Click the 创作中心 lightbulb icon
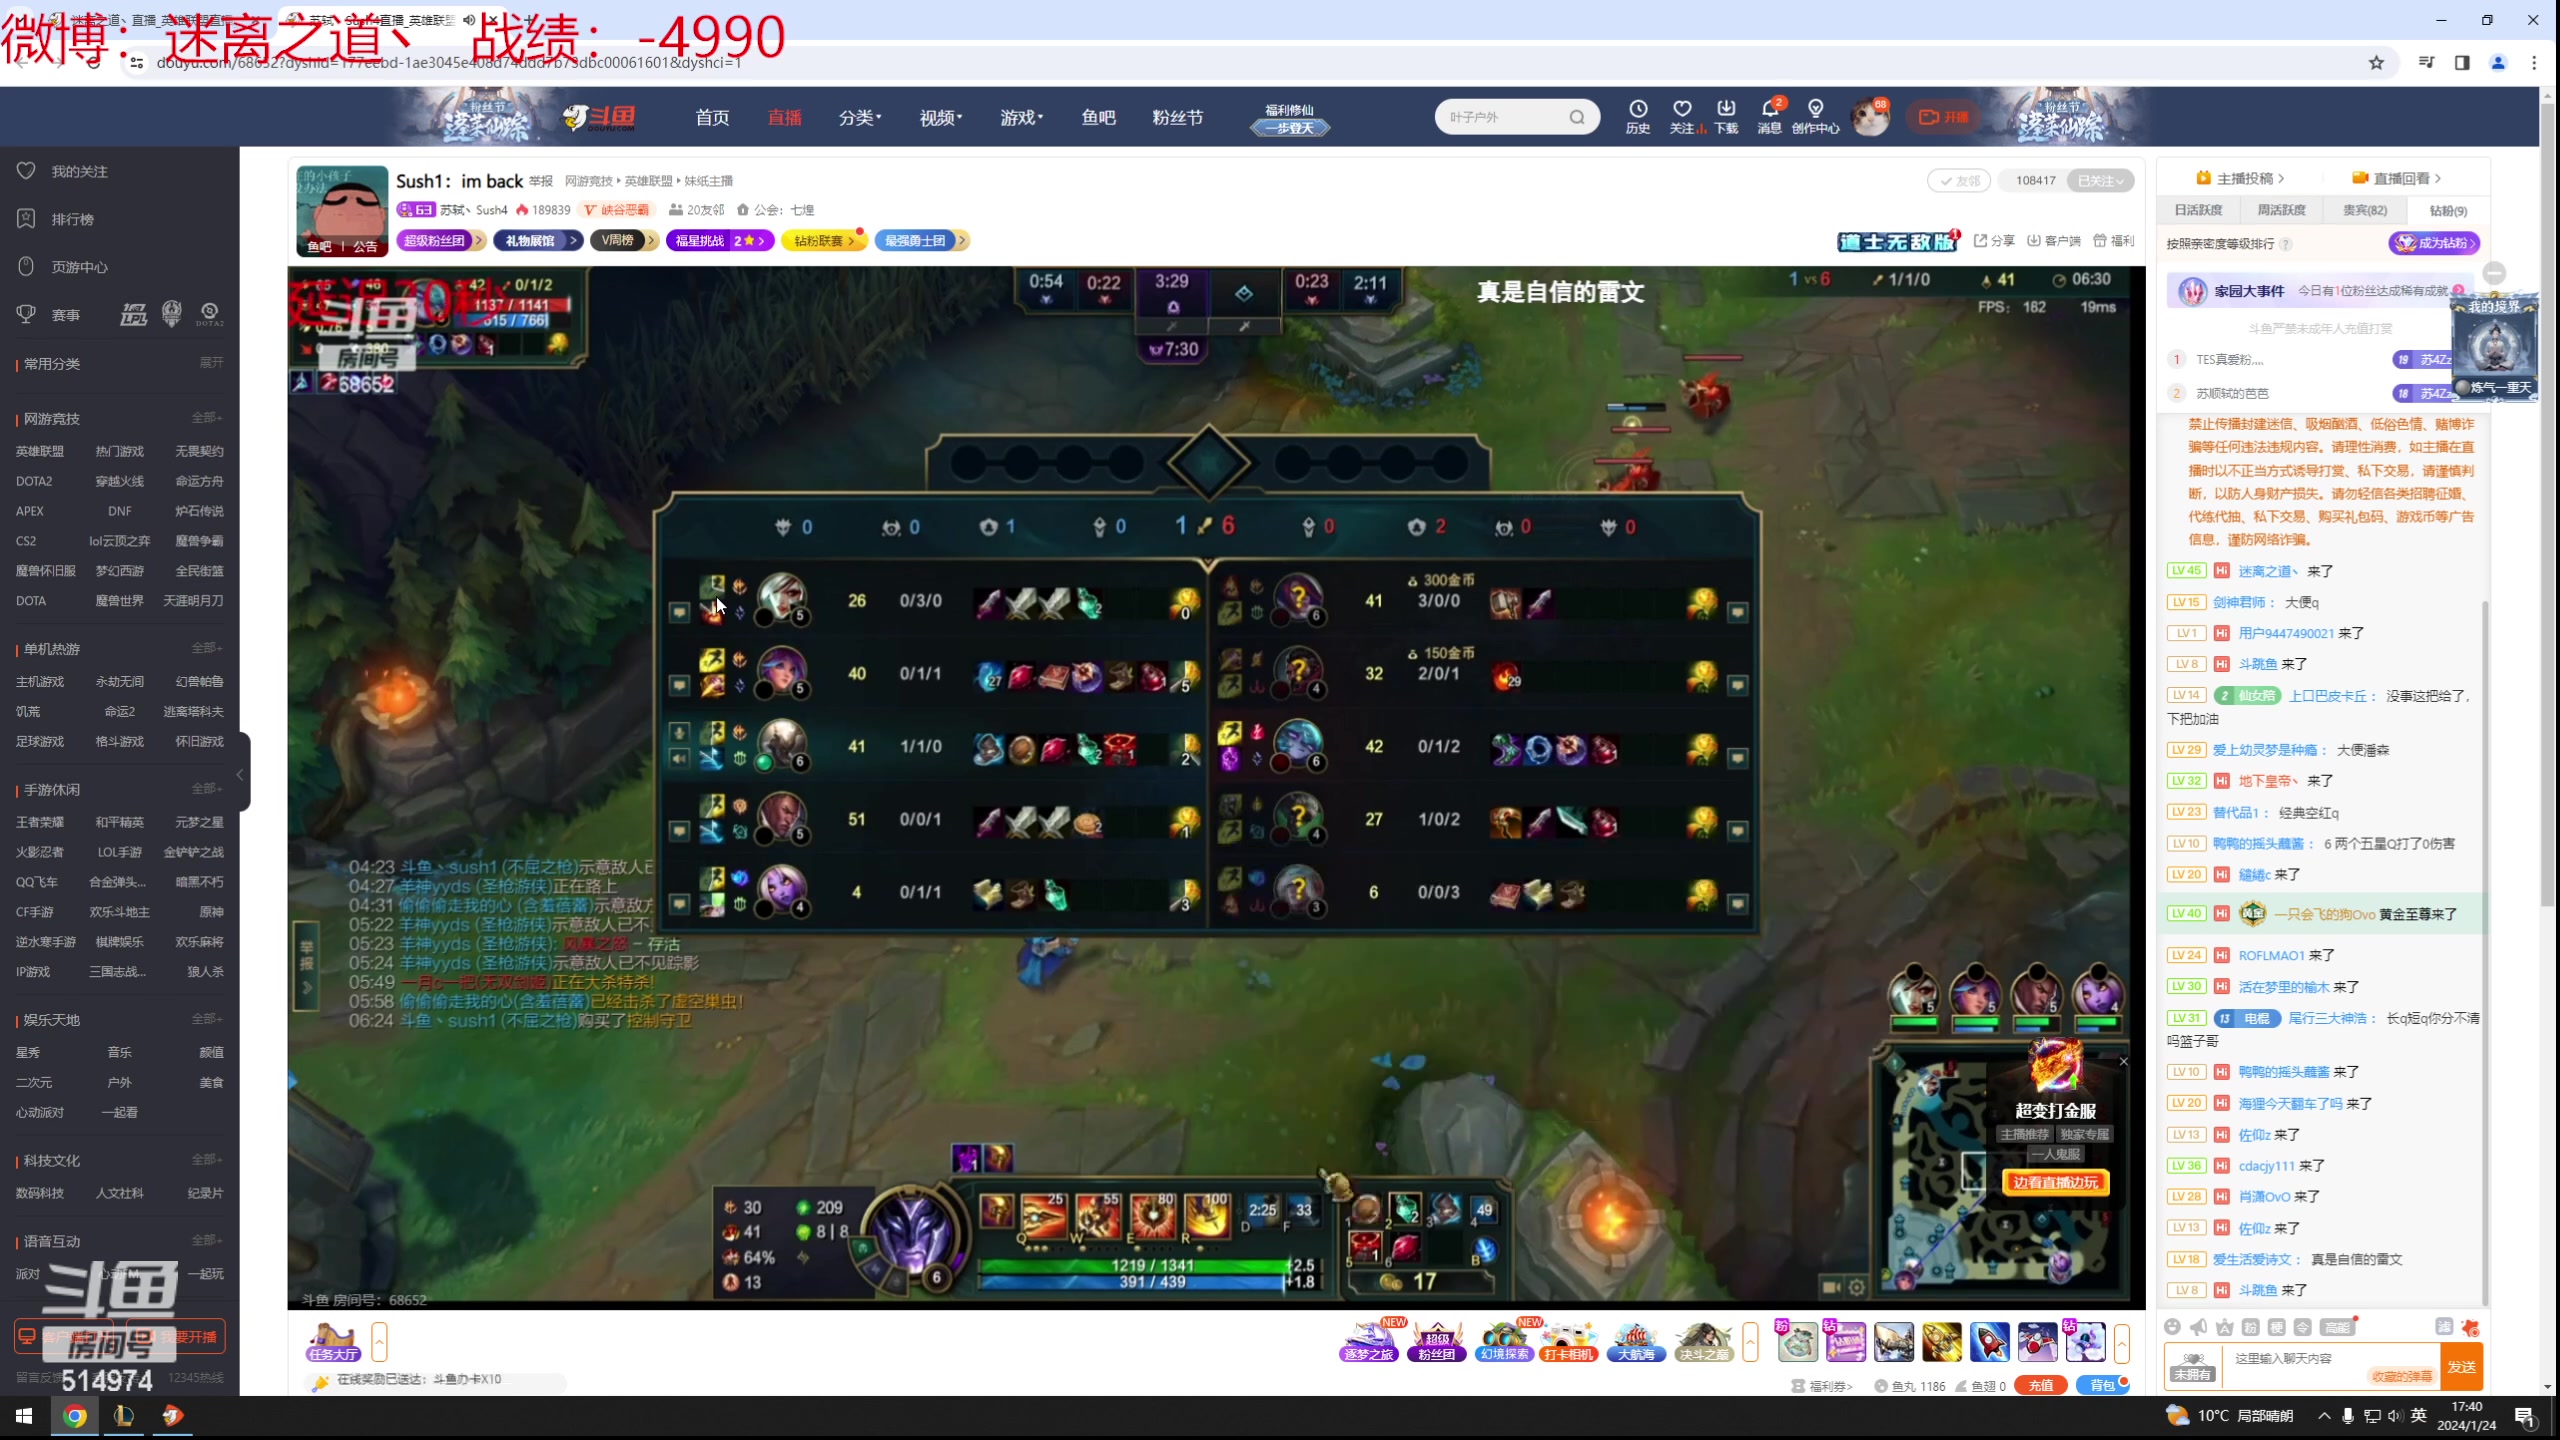Image resolution: width=2560 pixels, height=1440 pixels. [1815, 110]
